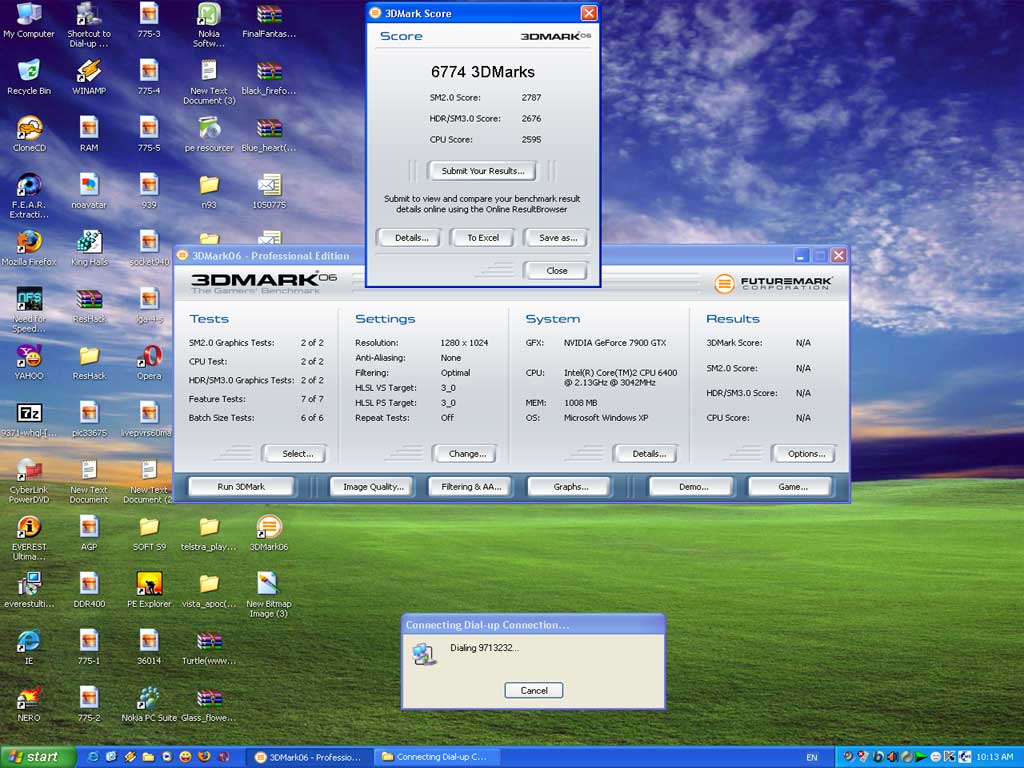
Task: Launch Opera from the Quick Launch bar
Action: pos(224,757)
